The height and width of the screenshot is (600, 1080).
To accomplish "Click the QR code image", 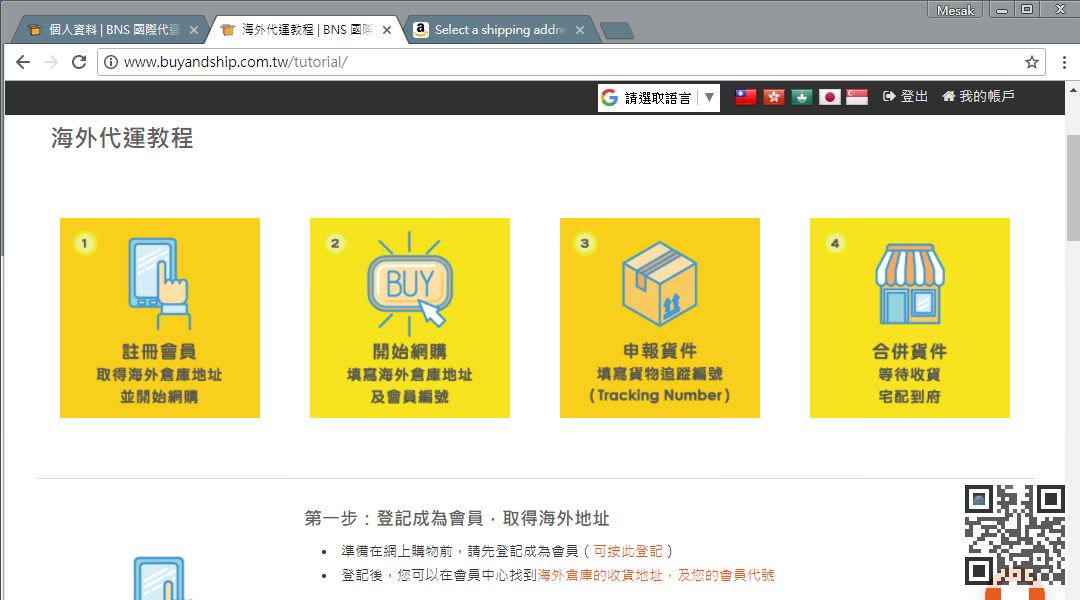I will 1014,535.
